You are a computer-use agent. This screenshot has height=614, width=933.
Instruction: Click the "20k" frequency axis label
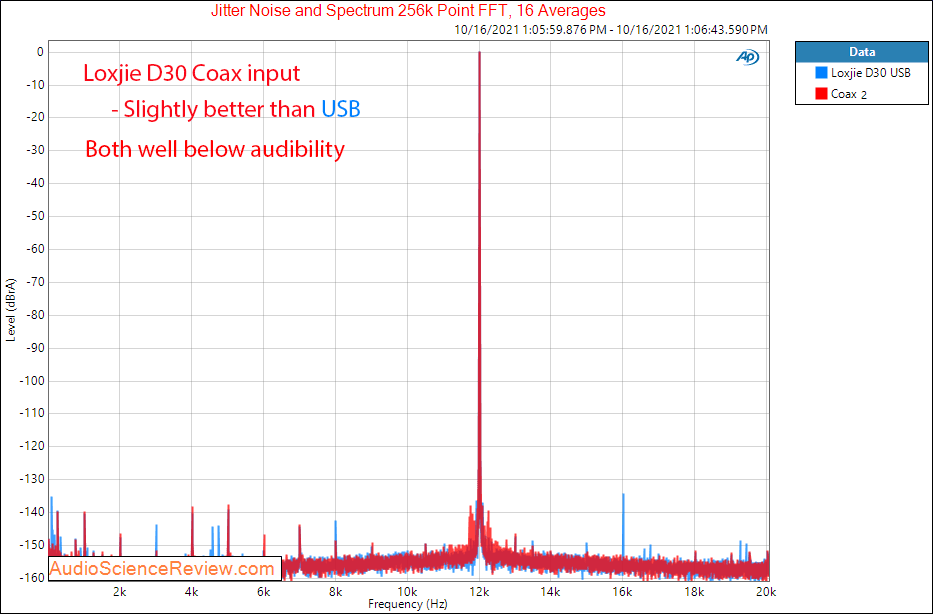tap(766, 592)
